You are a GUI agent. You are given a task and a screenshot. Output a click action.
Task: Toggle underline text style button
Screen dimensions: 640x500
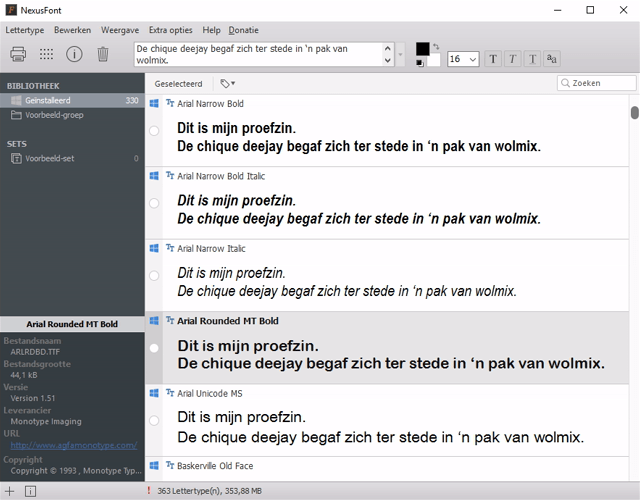pos(532,59)
